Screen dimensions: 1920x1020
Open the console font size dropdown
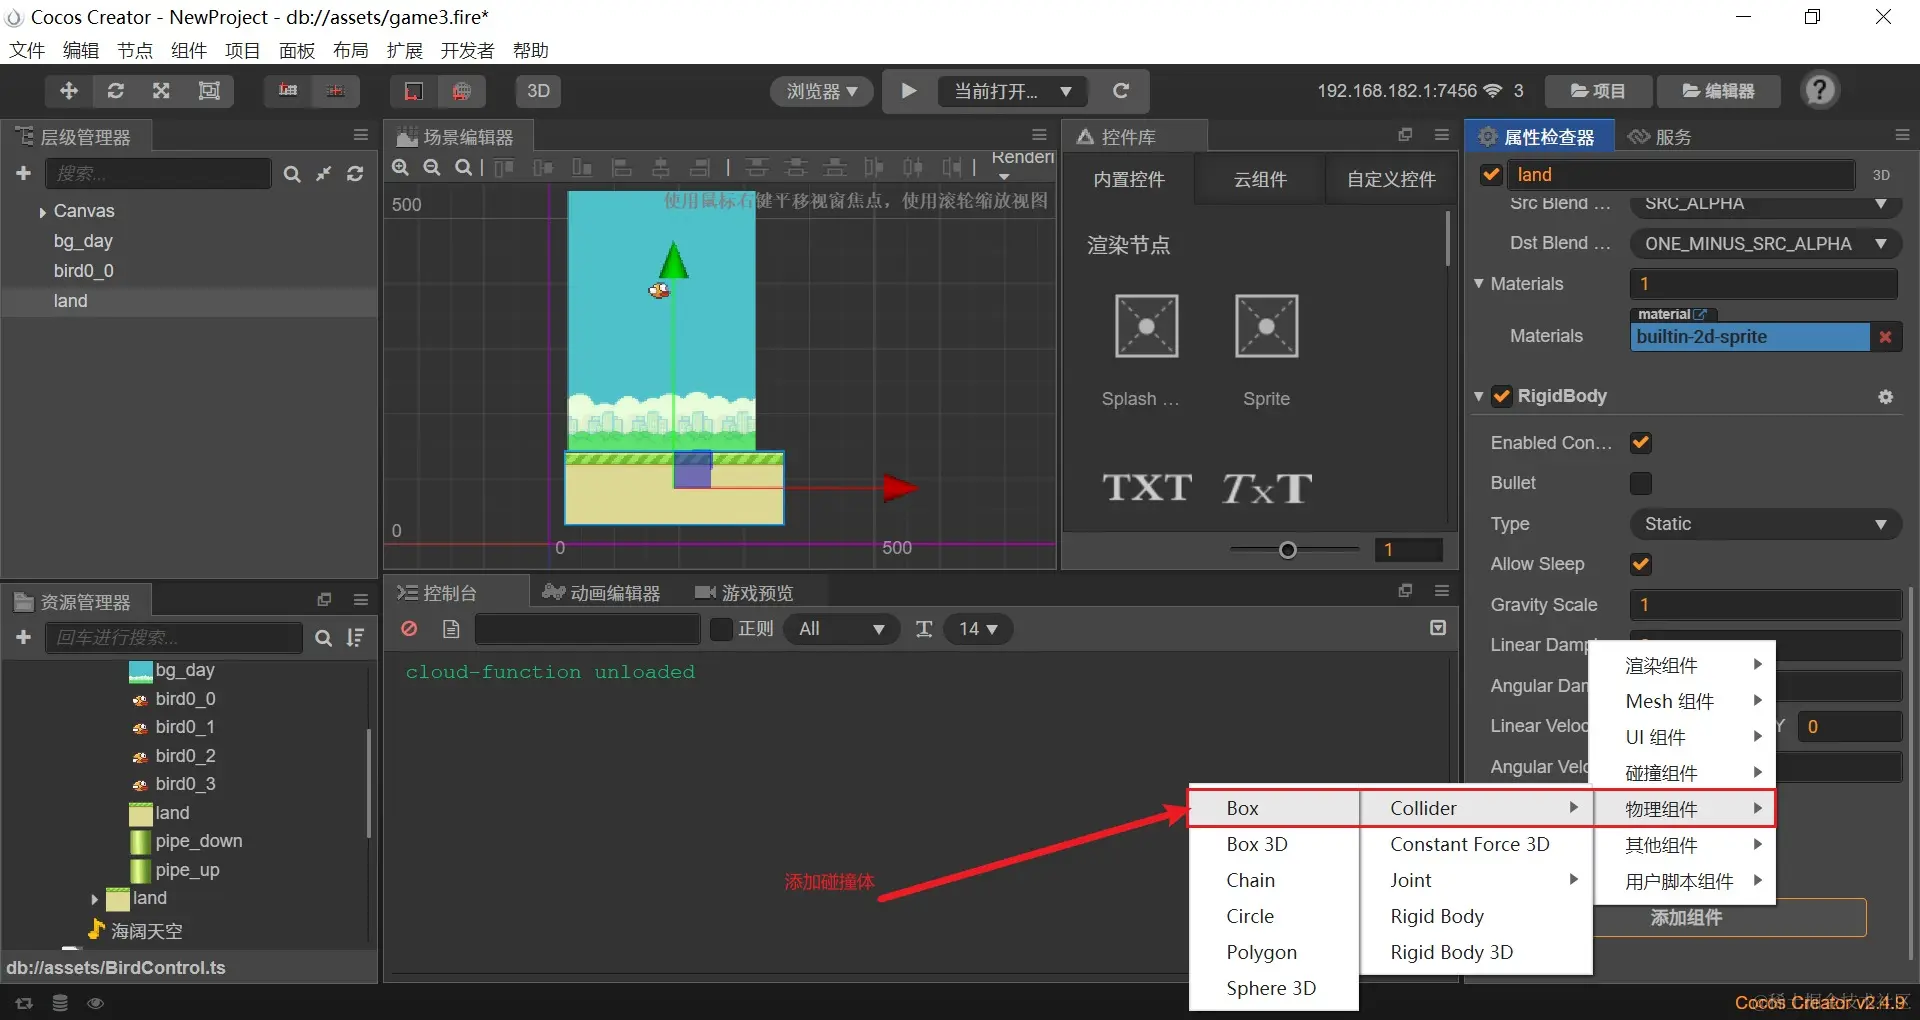[x=978, y=629]
